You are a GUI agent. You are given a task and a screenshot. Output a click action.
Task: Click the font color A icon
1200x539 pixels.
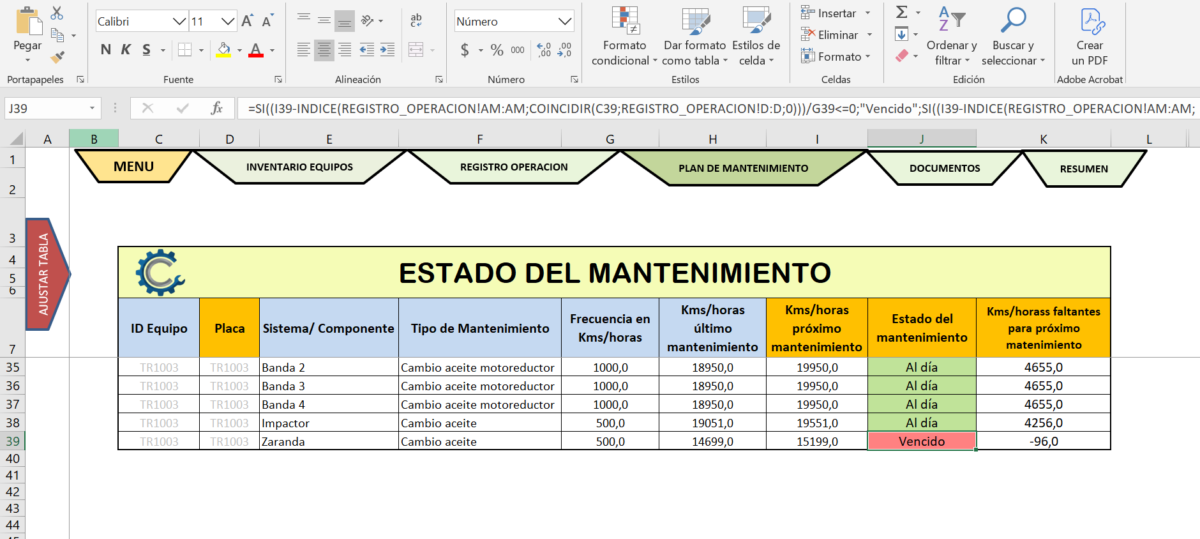point(256,50)
